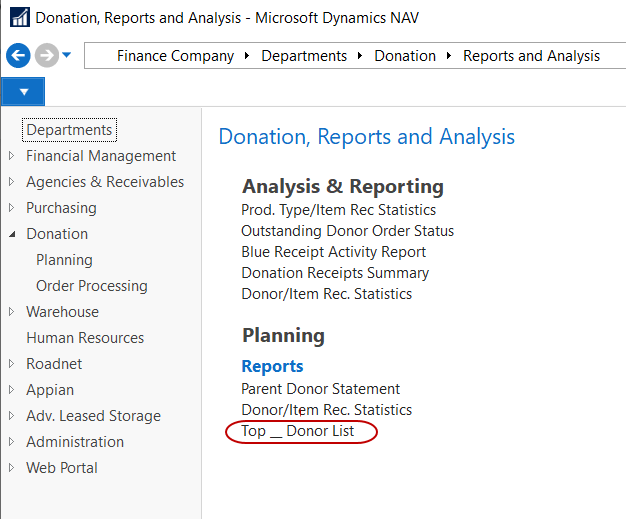This screenshot has width=626, height=519.
Task: Open Outstanding Donor Order Status
Action: click(x=347, y=231)
